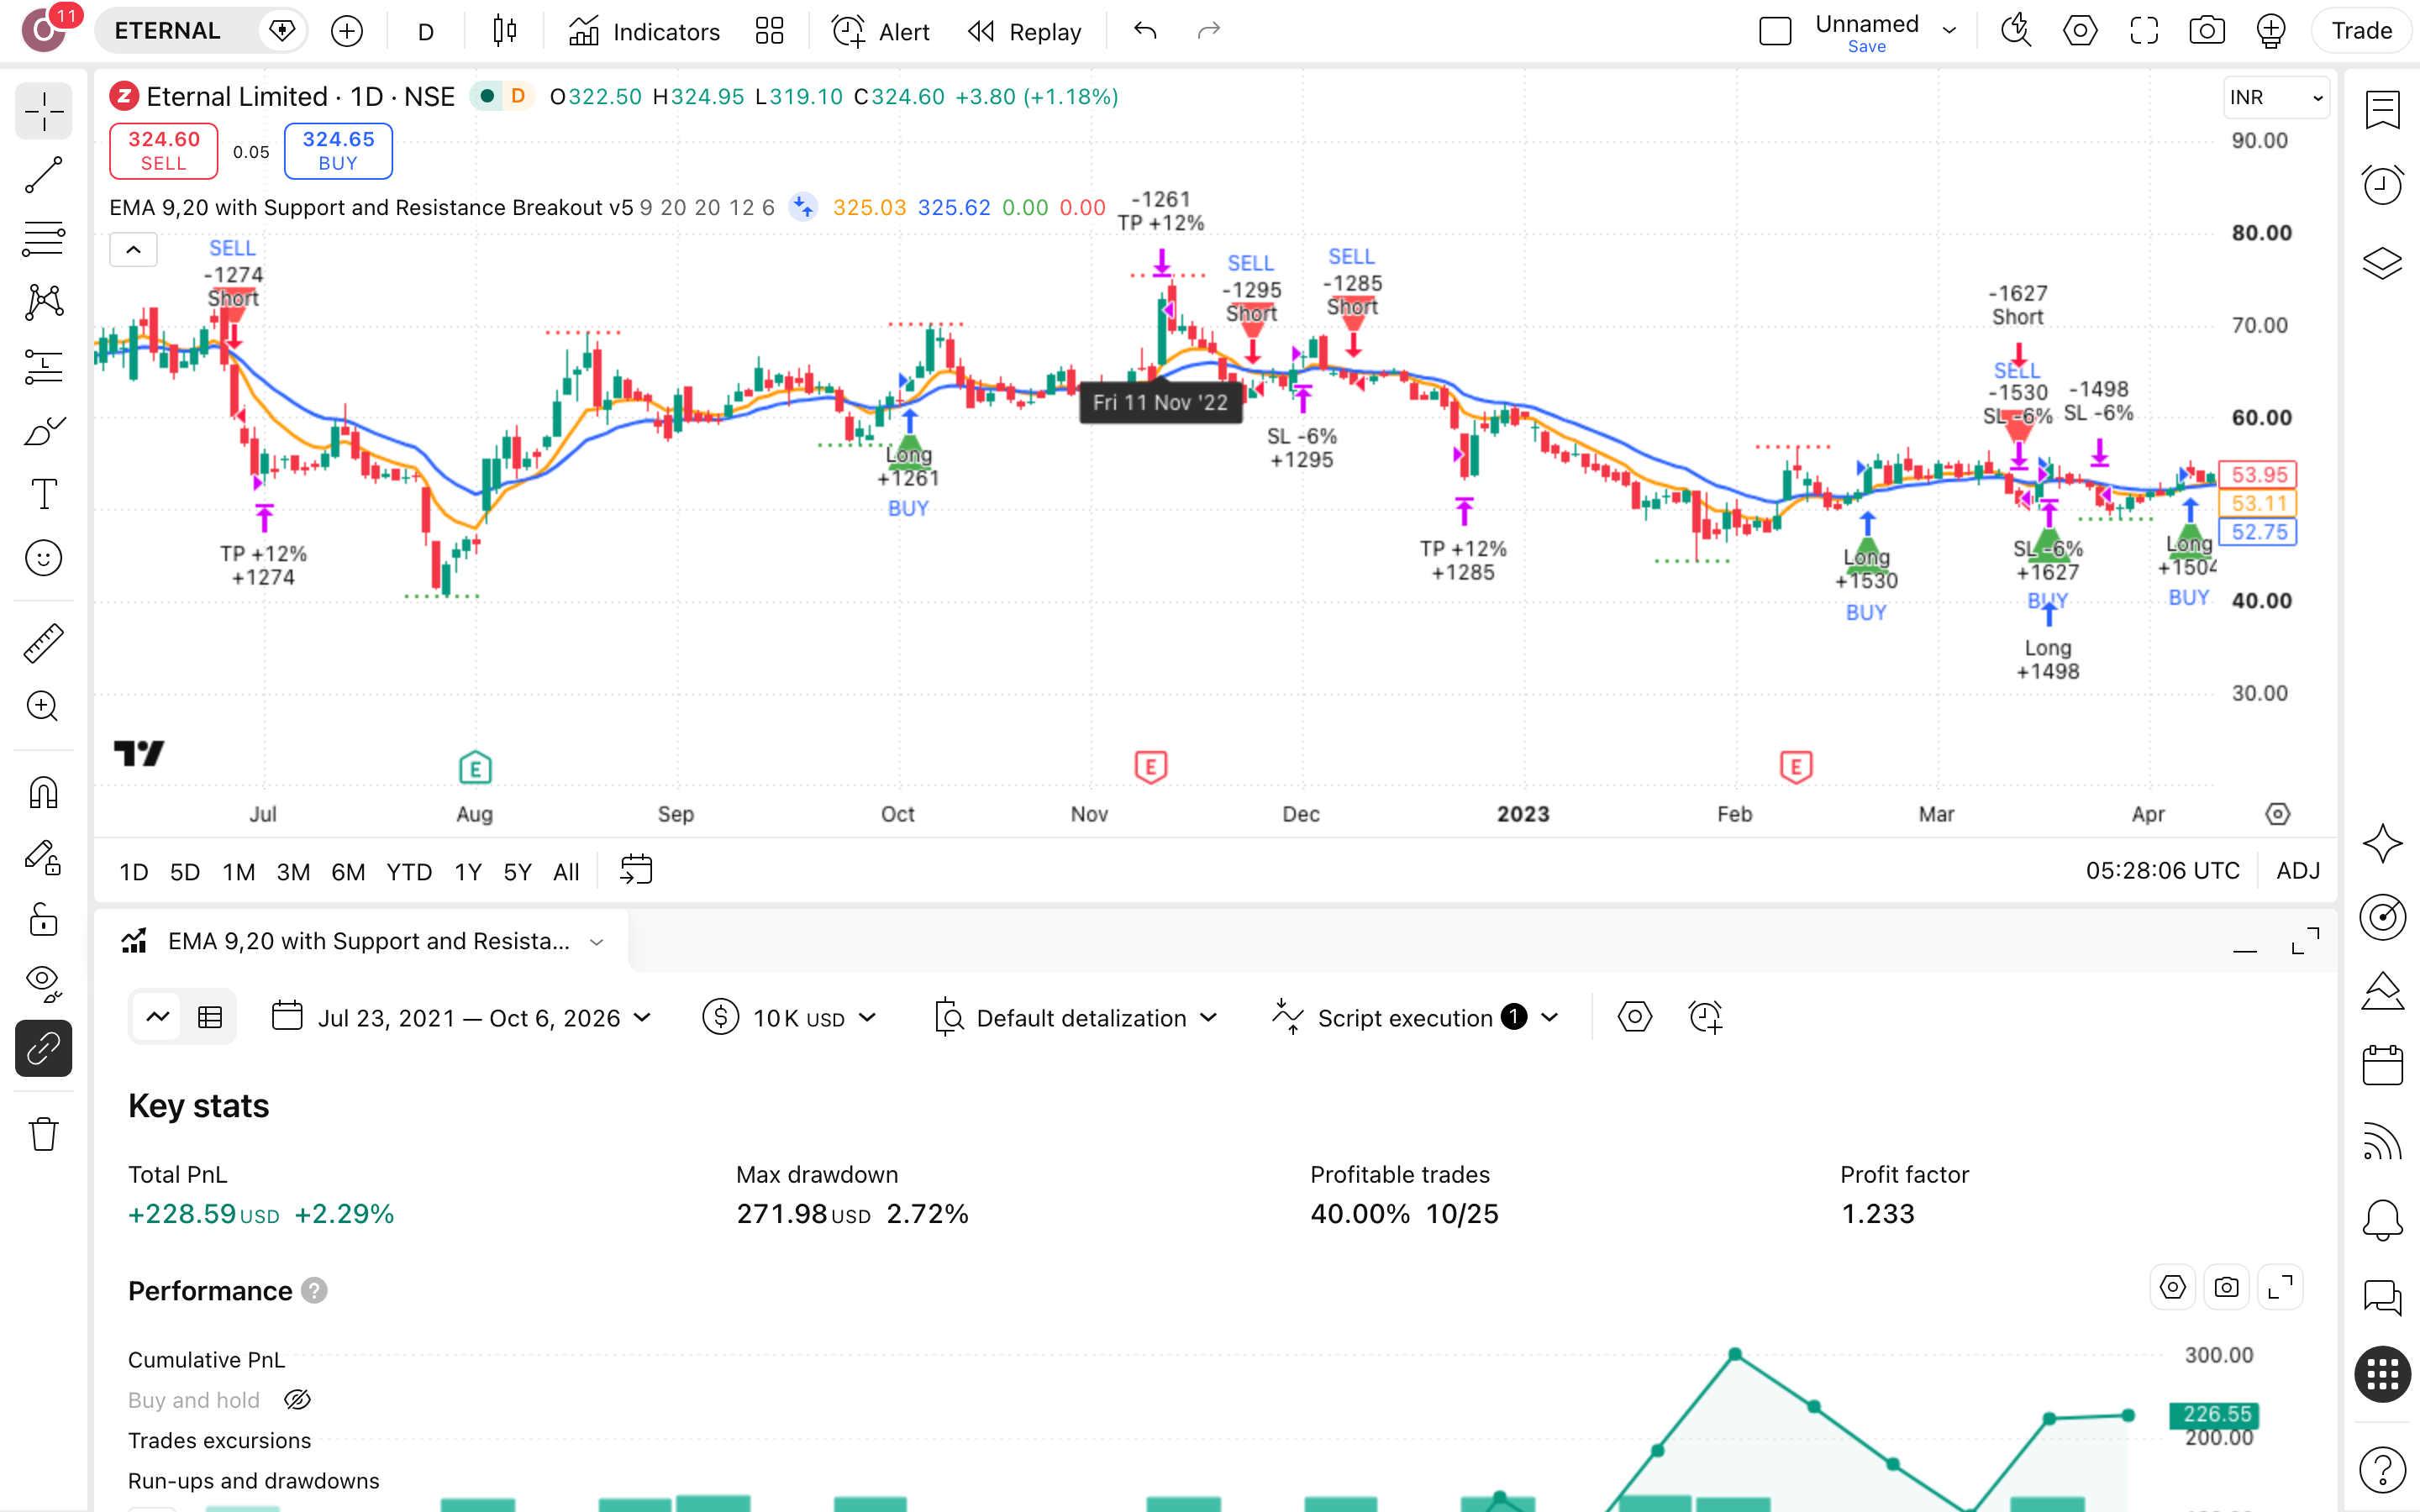Click the zoom in tool
The width and height of the screenshot is (2420, 1512).
pyautogui.click(x=44, y=707)
